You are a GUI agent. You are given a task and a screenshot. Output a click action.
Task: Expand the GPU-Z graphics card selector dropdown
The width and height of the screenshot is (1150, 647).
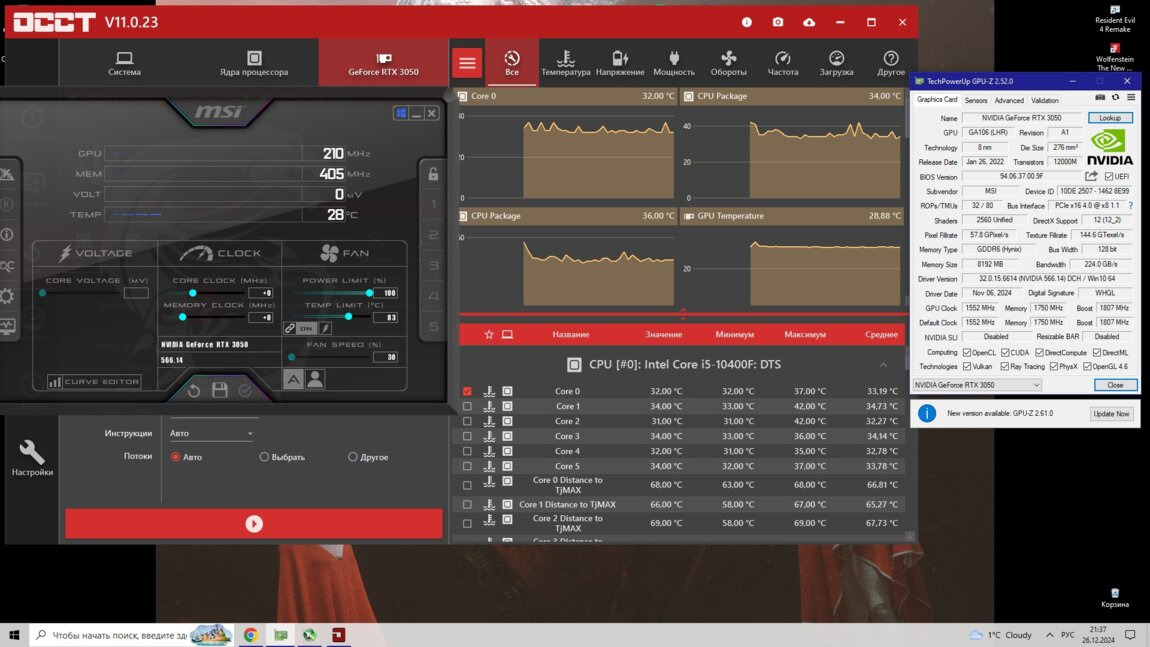point(977,385)
